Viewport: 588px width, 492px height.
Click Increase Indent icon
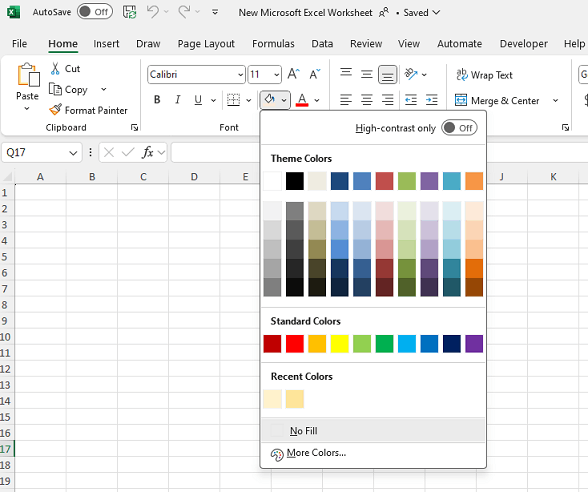coord(432,100)
